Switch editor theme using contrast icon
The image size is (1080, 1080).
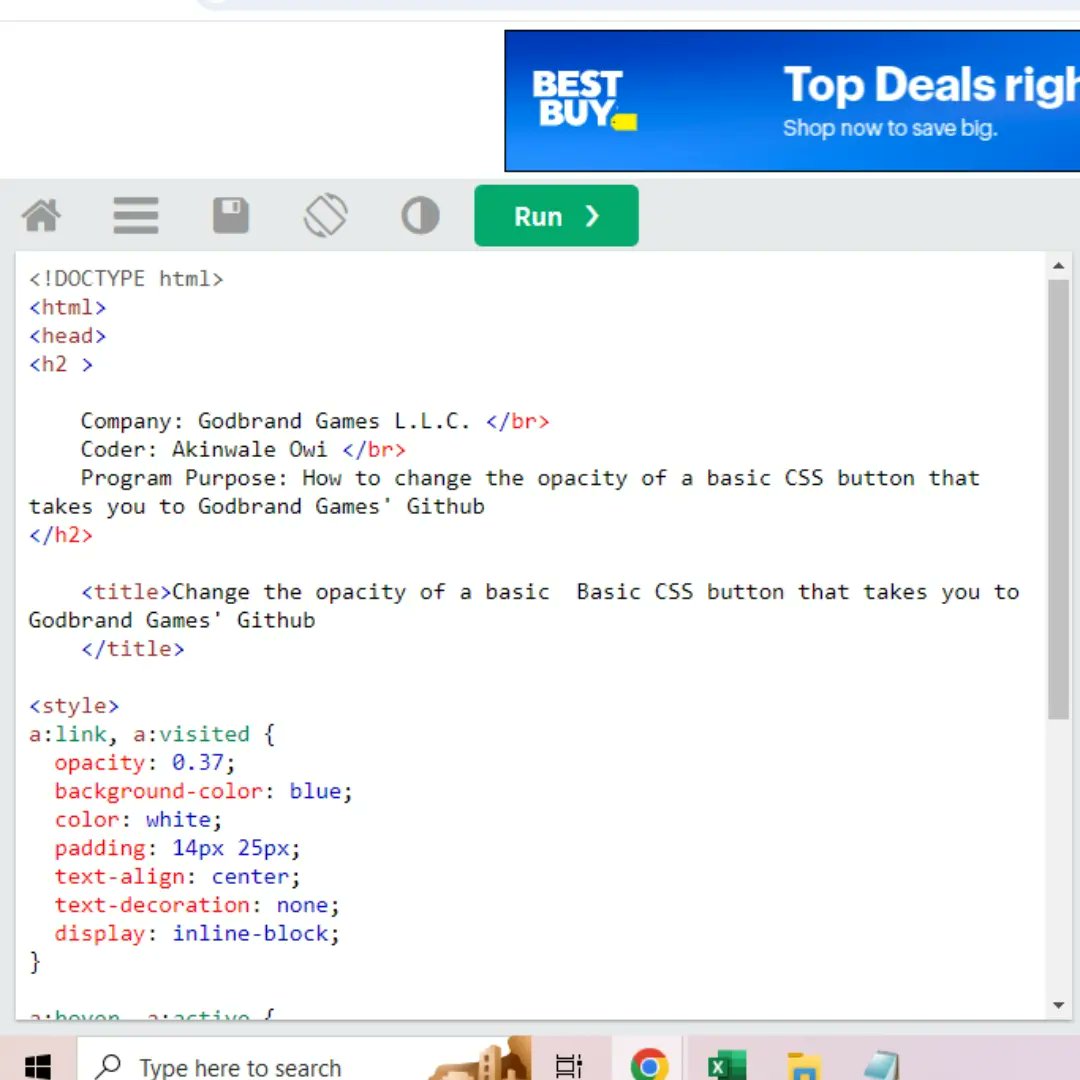(420, 215)
